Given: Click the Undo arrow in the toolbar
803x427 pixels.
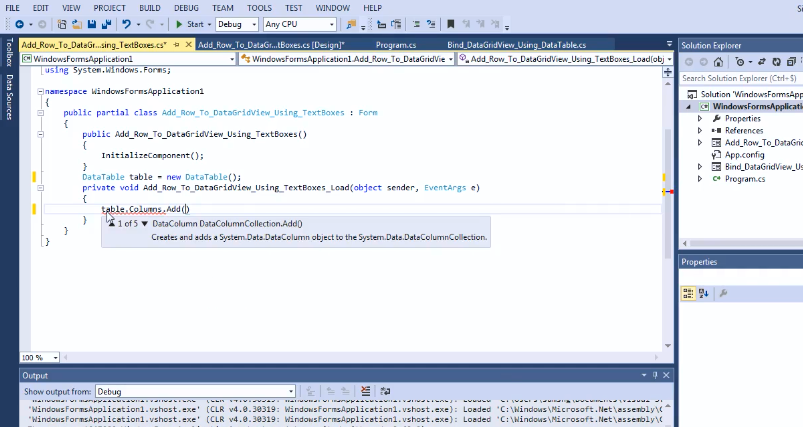Looking at the screenshot, I should [127, 24].
